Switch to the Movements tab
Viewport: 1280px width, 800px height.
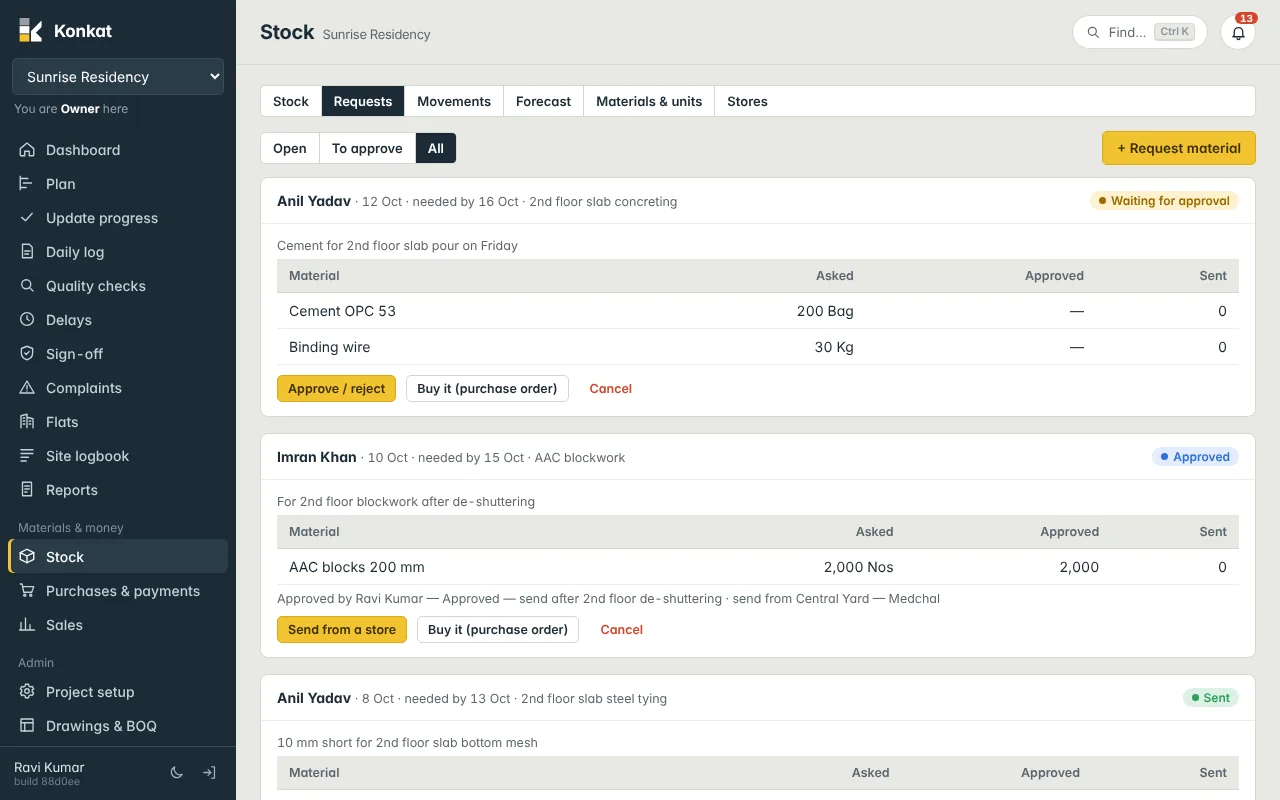point(454,101)
